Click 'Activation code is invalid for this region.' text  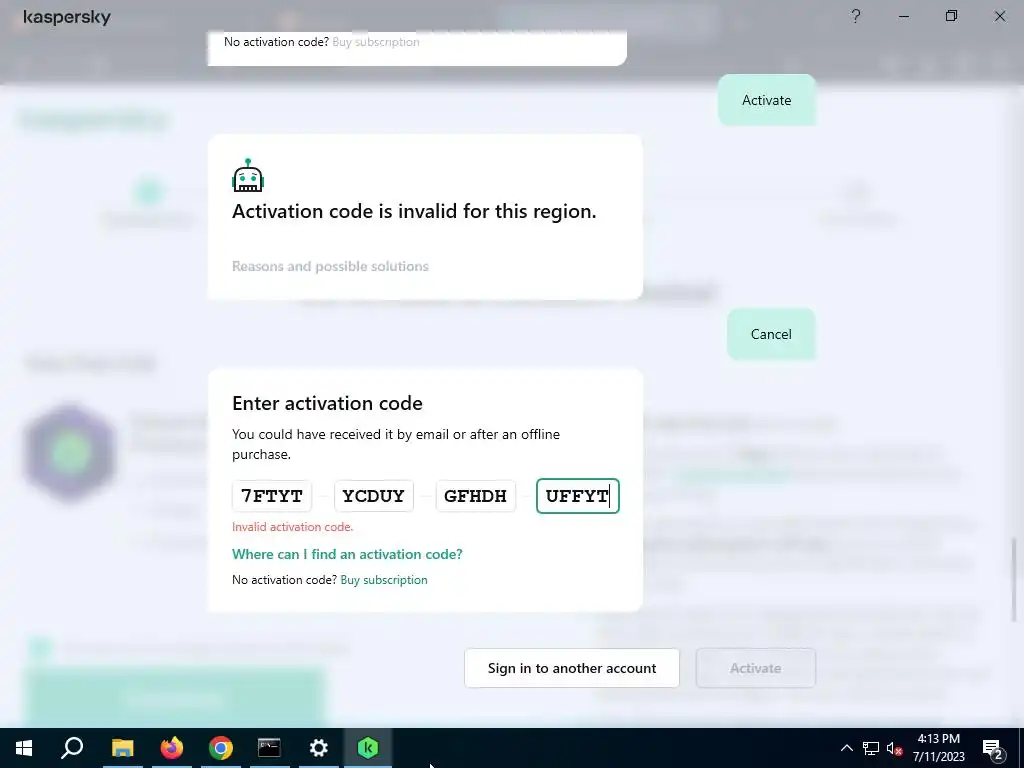(x=414, y=212)
